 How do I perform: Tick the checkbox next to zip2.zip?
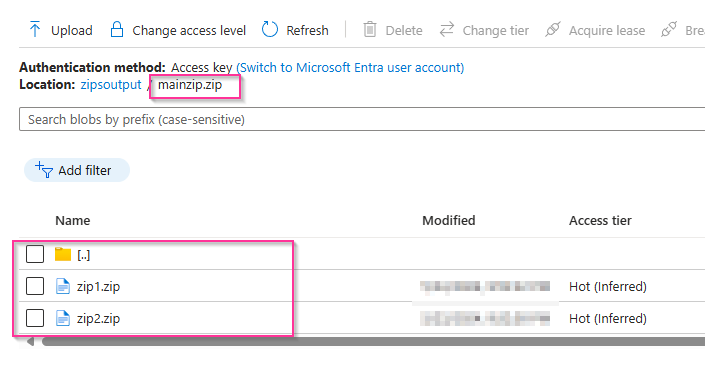pyautogui.click(x=35, y=318)
